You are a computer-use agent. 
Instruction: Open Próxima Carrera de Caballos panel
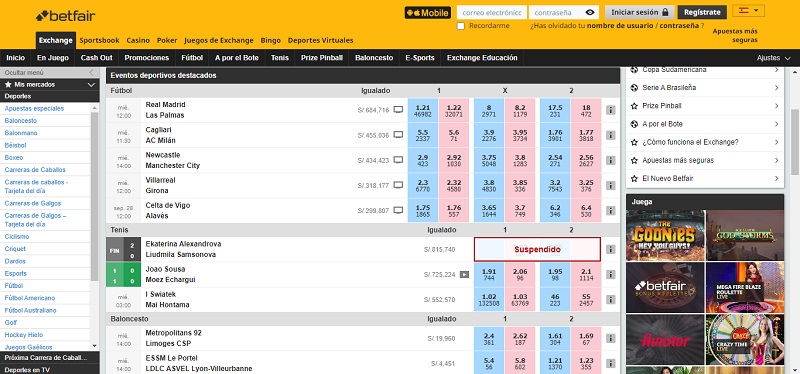click(49, 358)
